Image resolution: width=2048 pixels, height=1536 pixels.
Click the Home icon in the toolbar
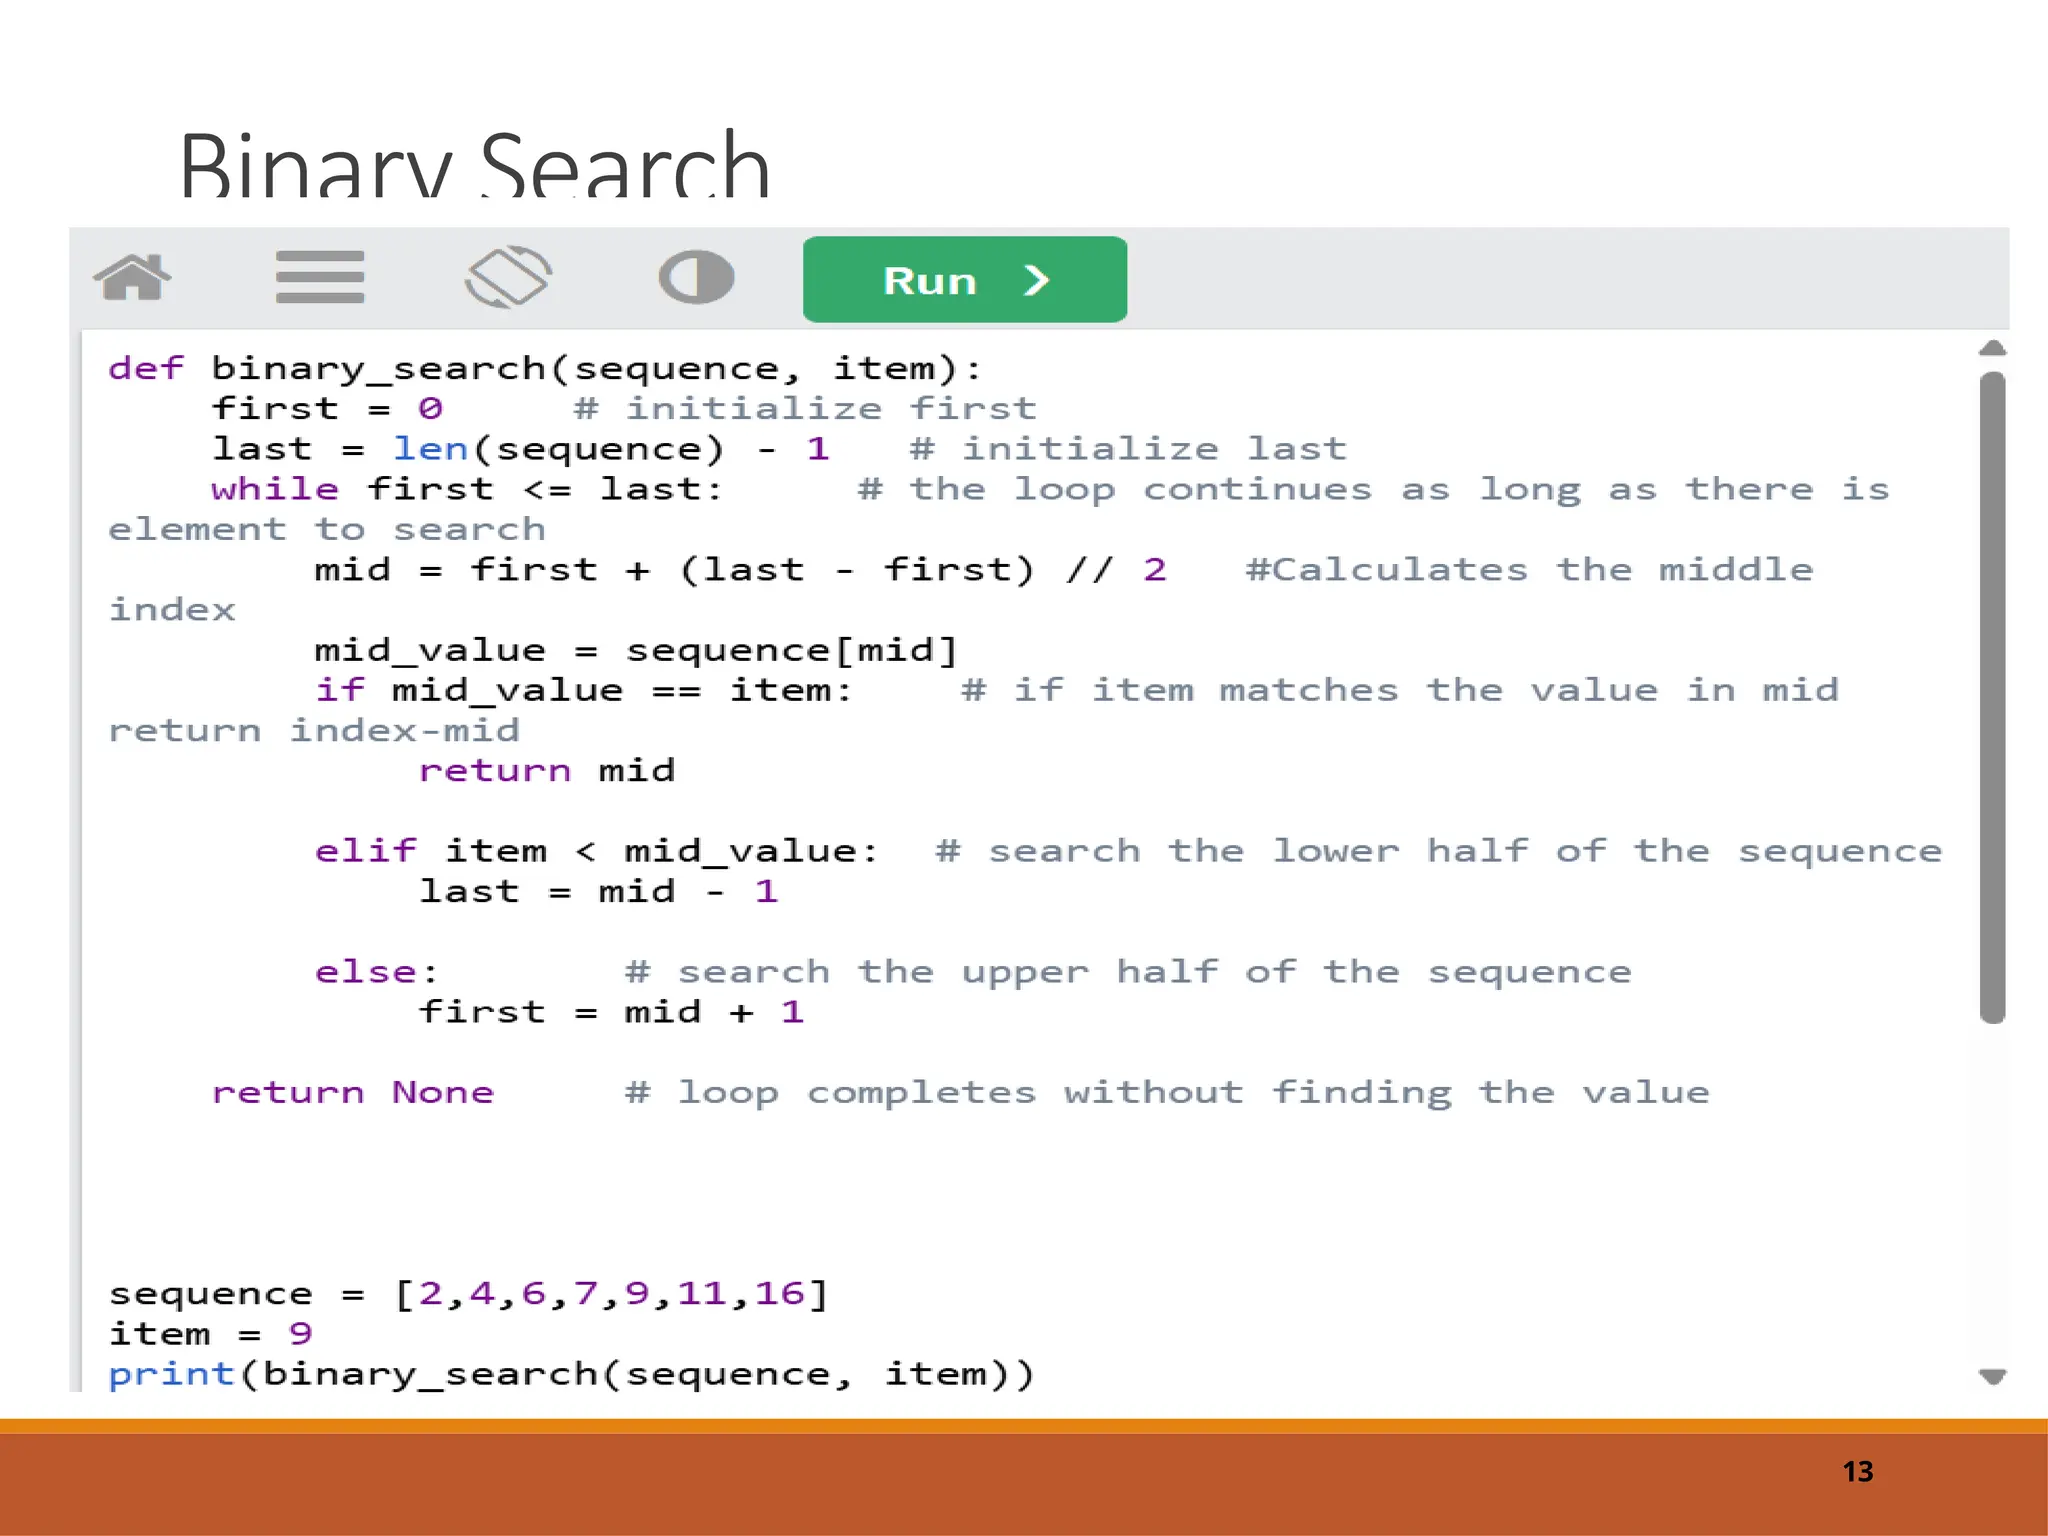point(132,277)
